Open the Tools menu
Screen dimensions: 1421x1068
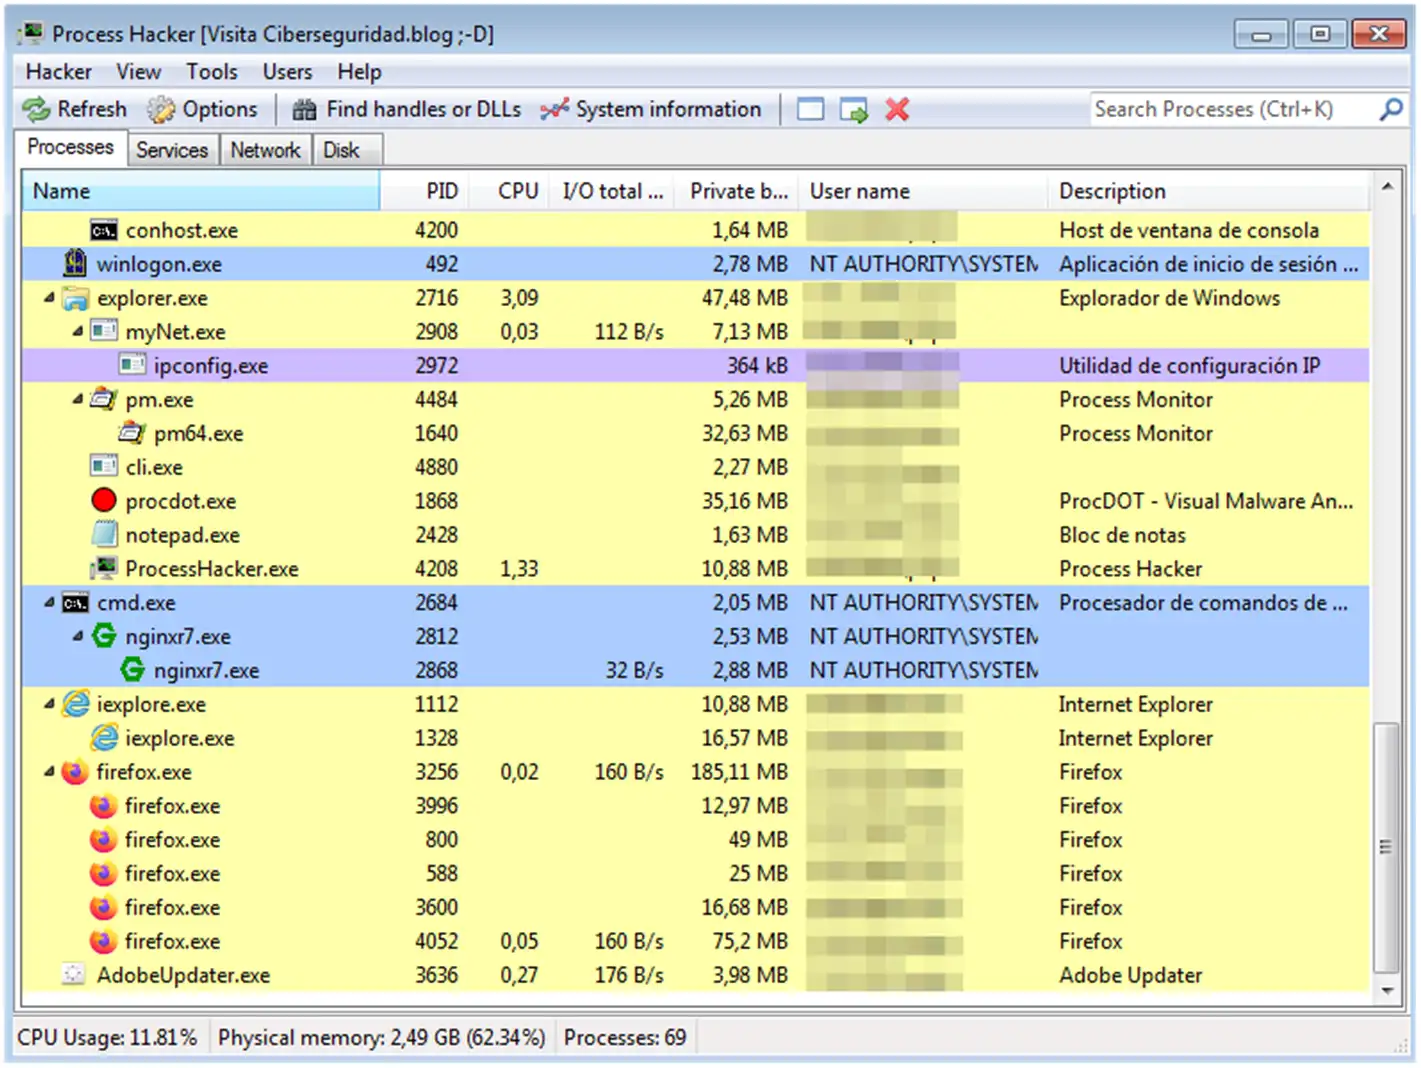click(x=211, y=71)
